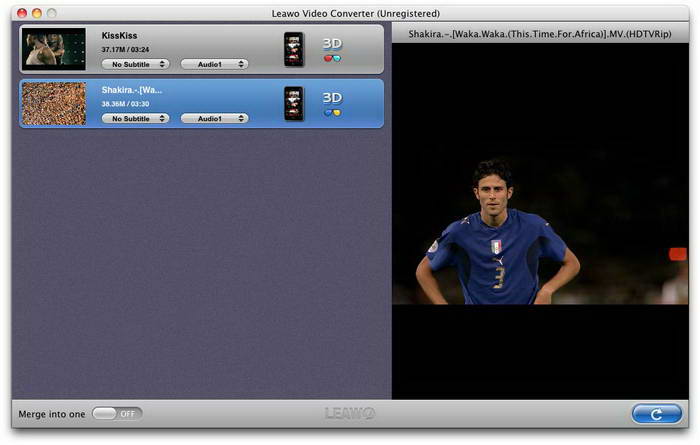The height and width of the screenshot is (445, 700).
Task: Open device profile icon for KissKiss
Action: click(x=294, y=49)
